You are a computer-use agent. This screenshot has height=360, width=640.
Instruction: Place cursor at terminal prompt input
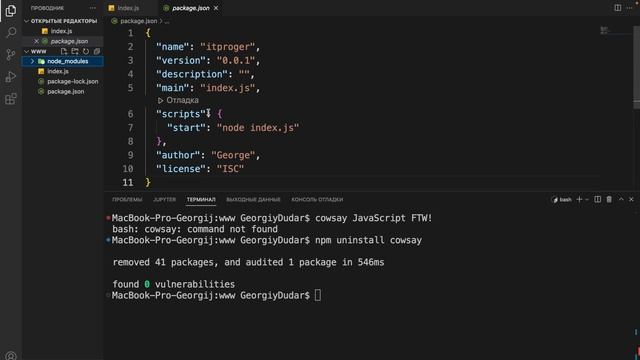318,296
